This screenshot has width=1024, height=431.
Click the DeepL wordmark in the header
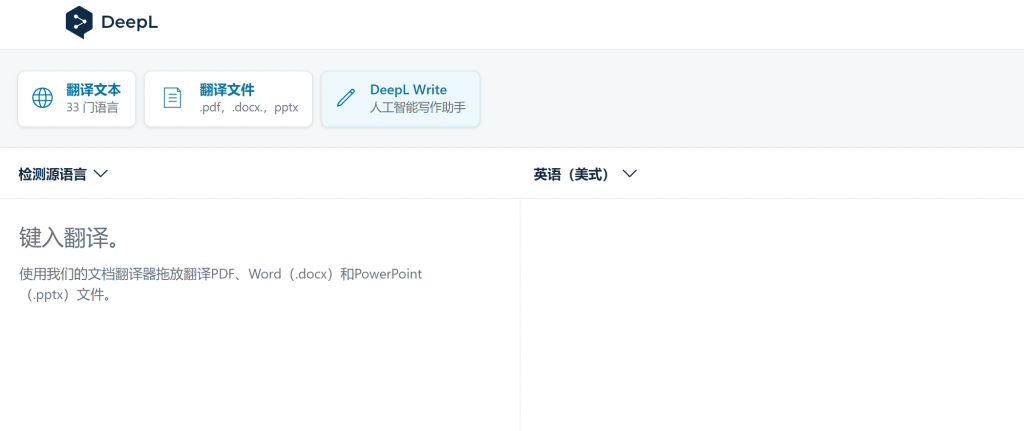pos(129,23)
